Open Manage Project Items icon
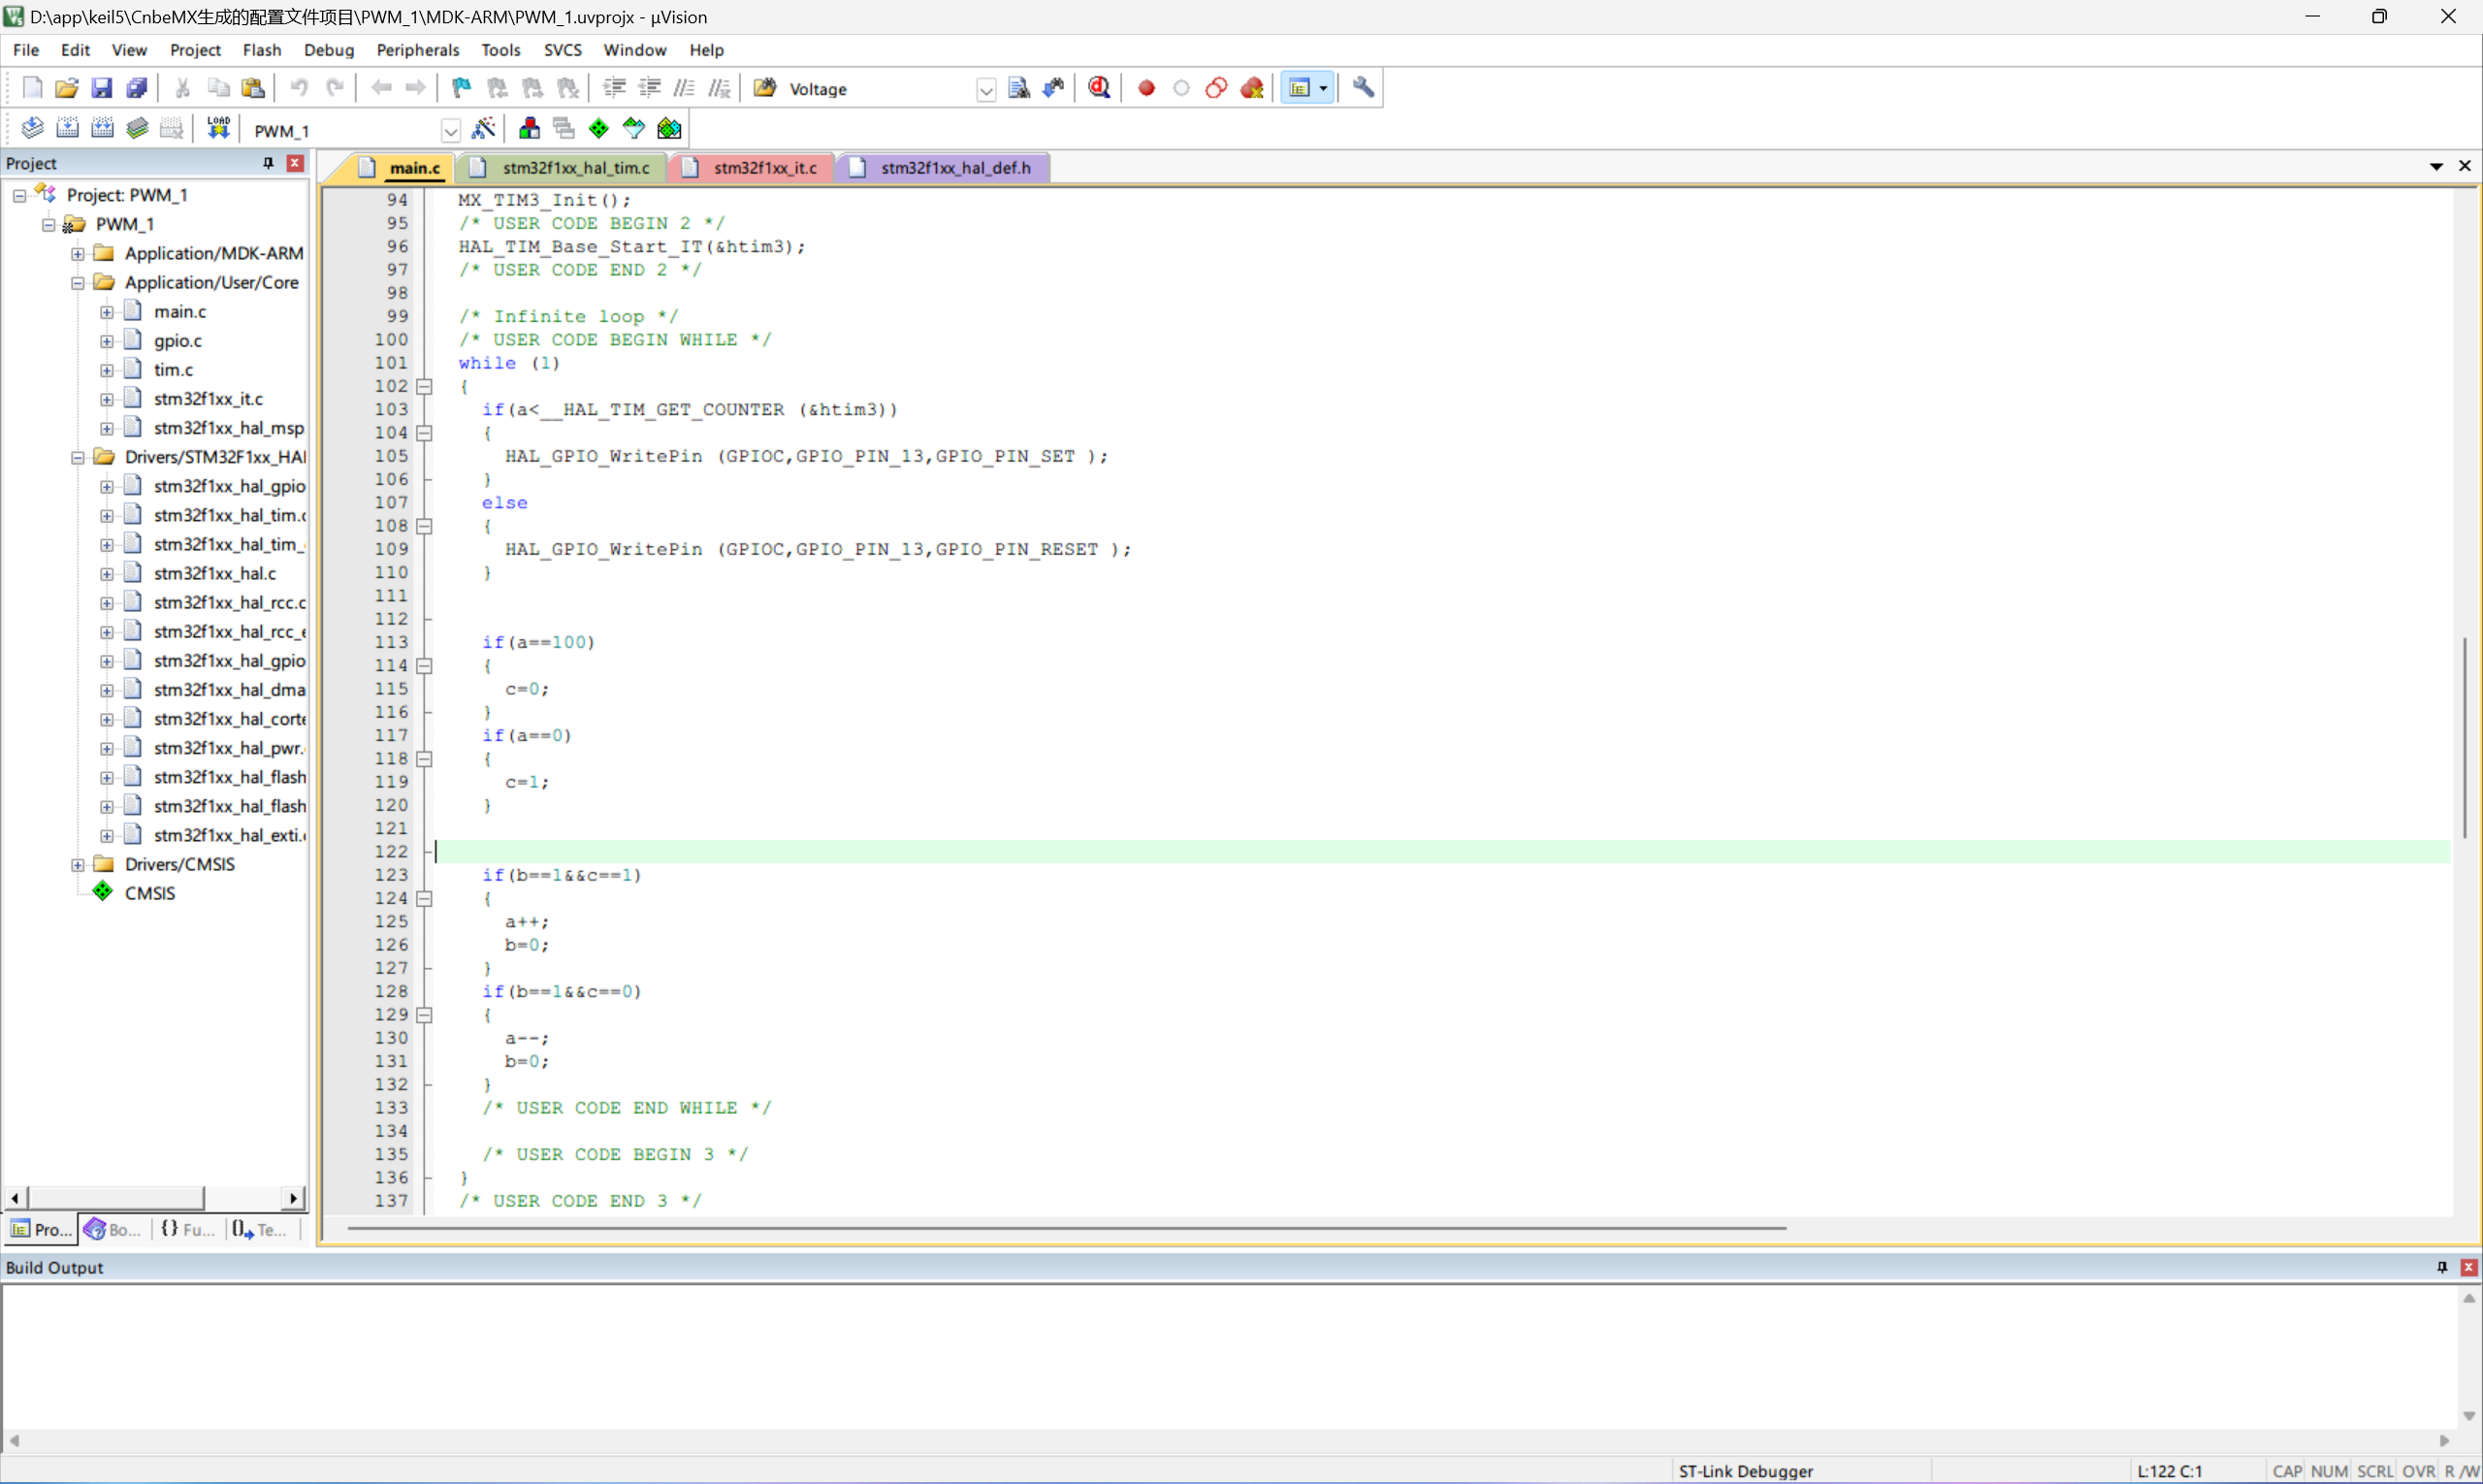 point(529,128)
